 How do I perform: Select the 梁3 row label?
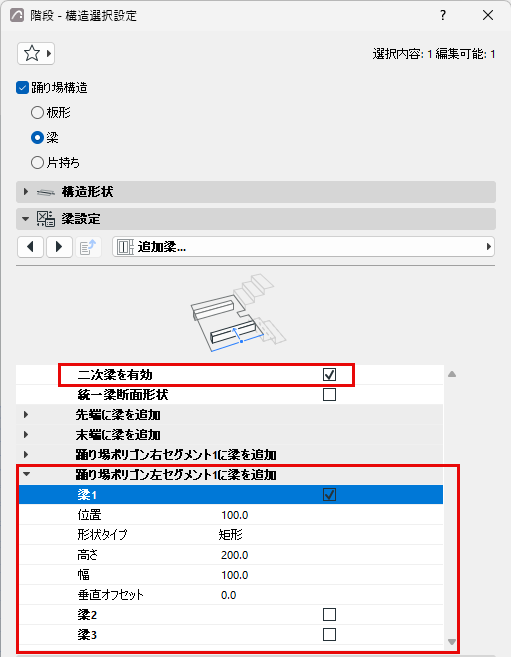click(x=87, y=635)
